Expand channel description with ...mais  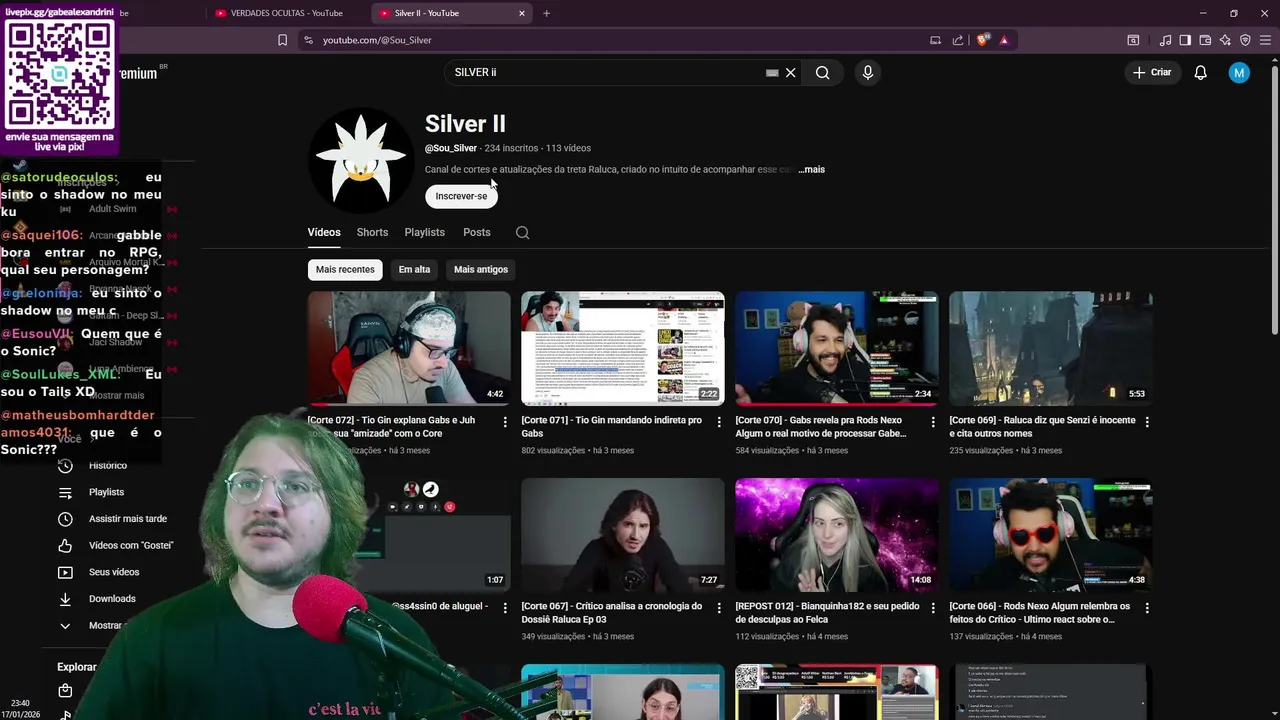pos(812,169)
